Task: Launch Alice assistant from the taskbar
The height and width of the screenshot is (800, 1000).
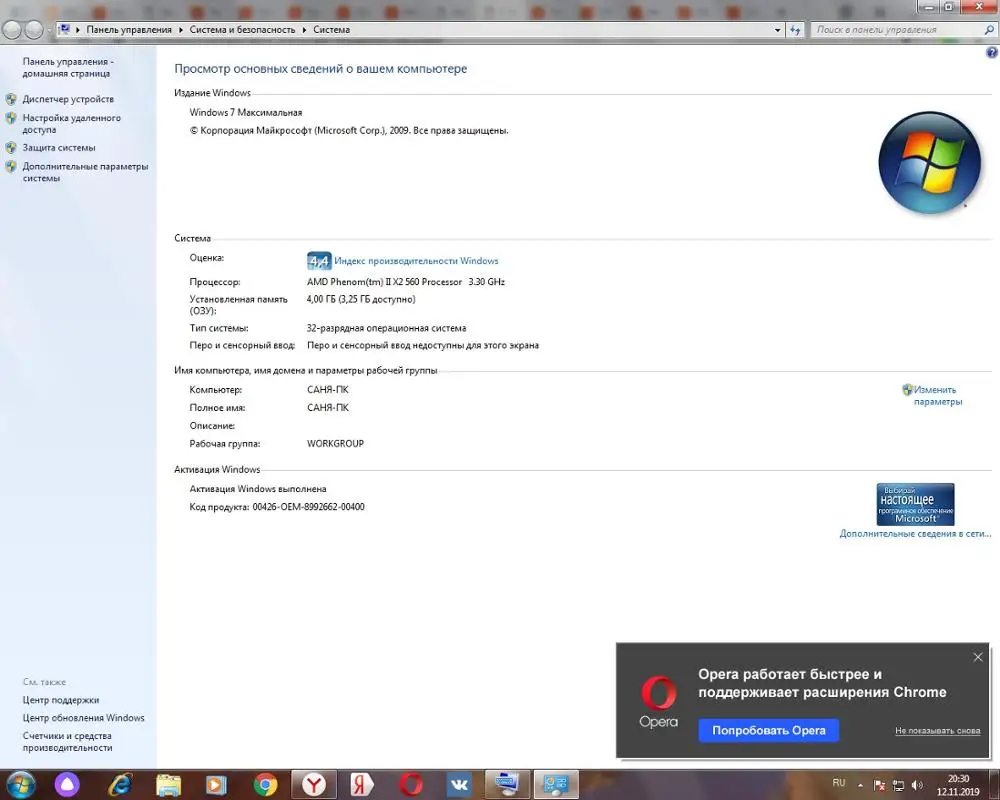Action: pos(67,785)
